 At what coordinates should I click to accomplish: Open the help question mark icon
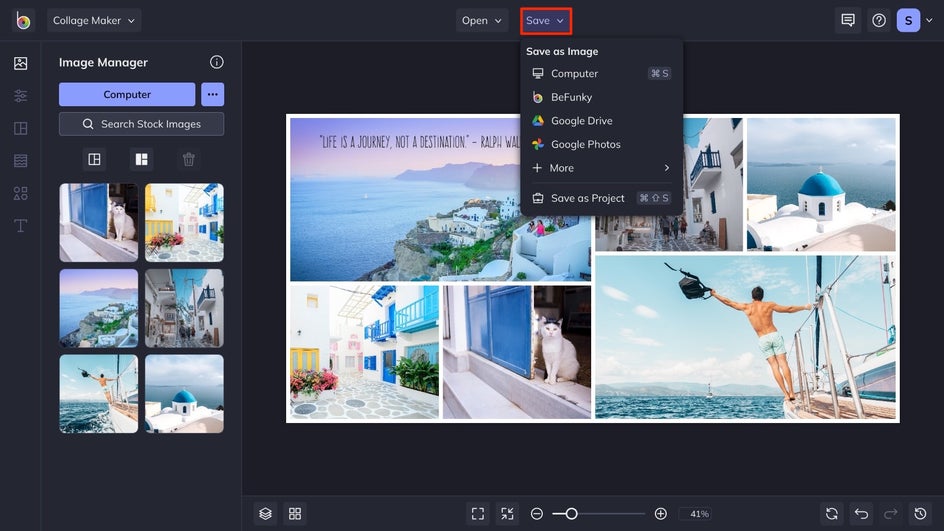879,20
